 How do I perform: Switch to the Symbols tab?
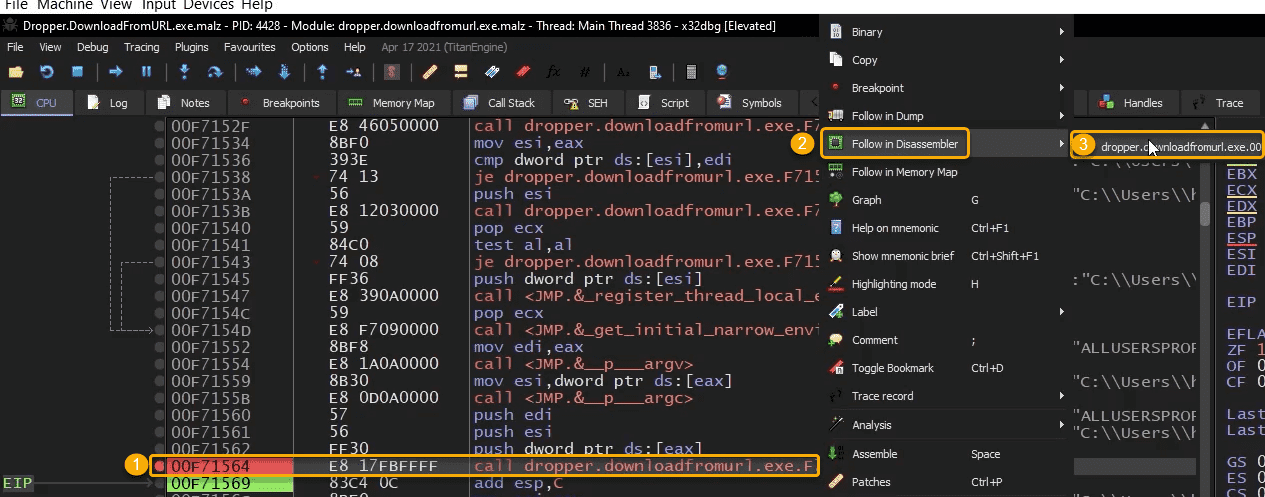750,103
